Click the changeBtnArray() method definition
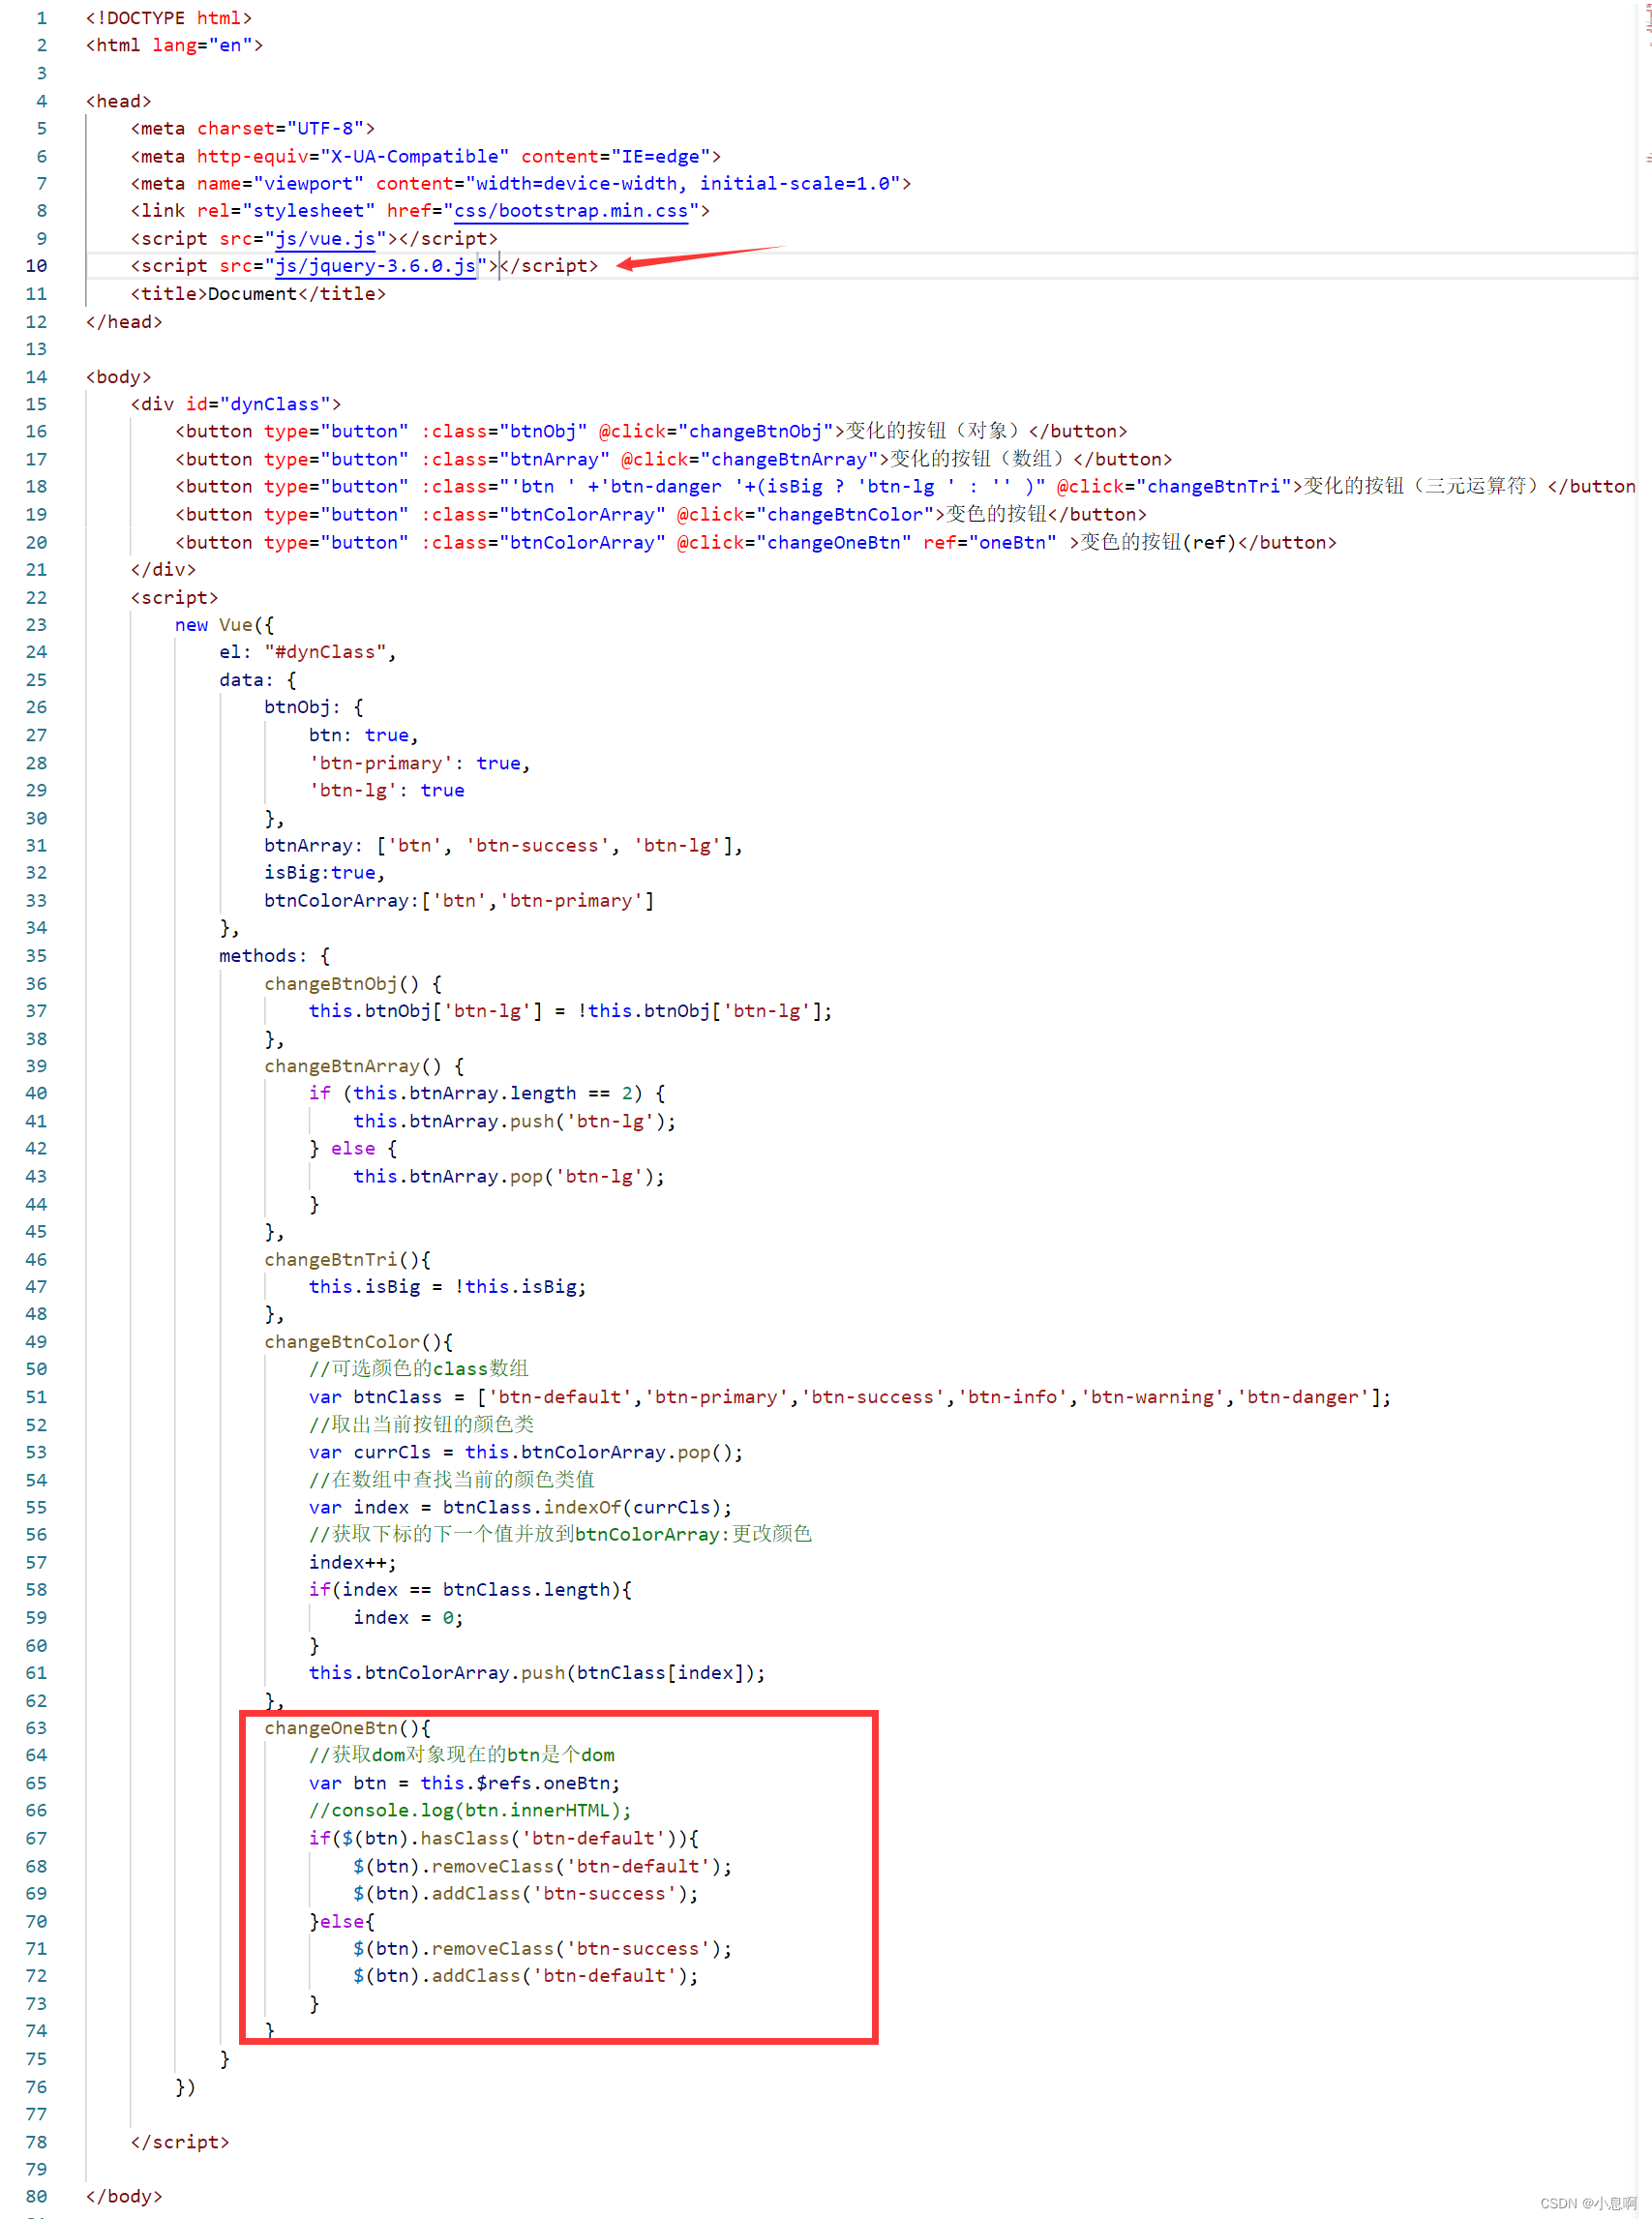Image resolution: width=1652 pixels, height=2219 pixels. [364, 1066]
